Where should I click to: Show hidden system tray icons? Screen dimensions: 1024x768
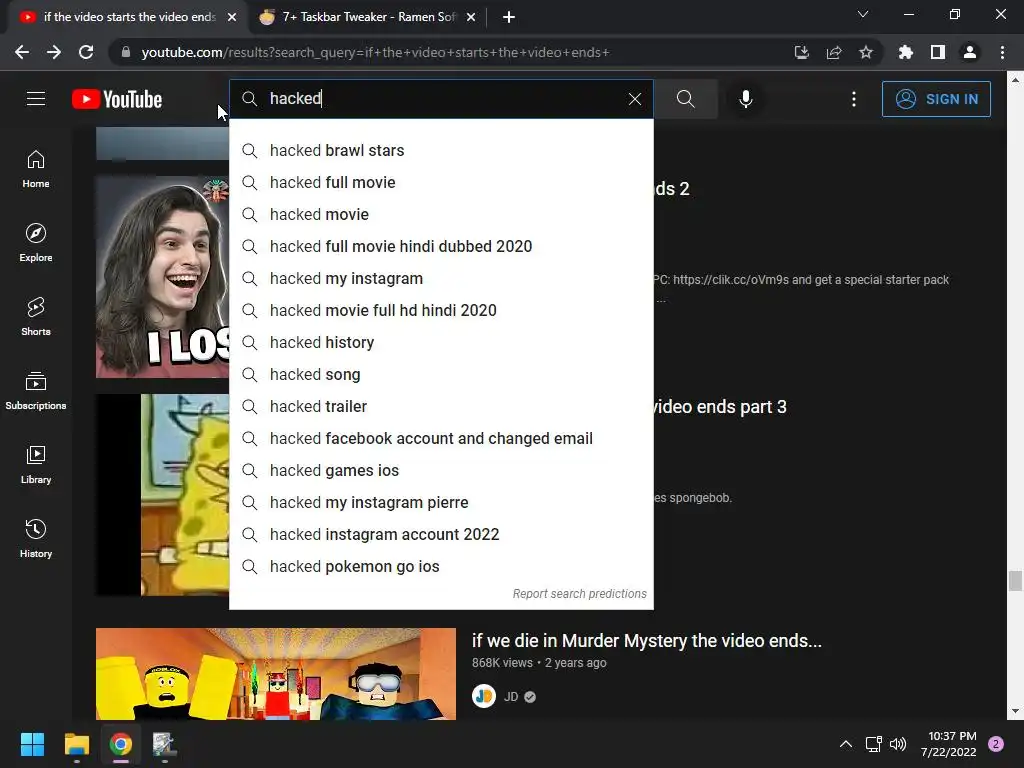[845, 744]
